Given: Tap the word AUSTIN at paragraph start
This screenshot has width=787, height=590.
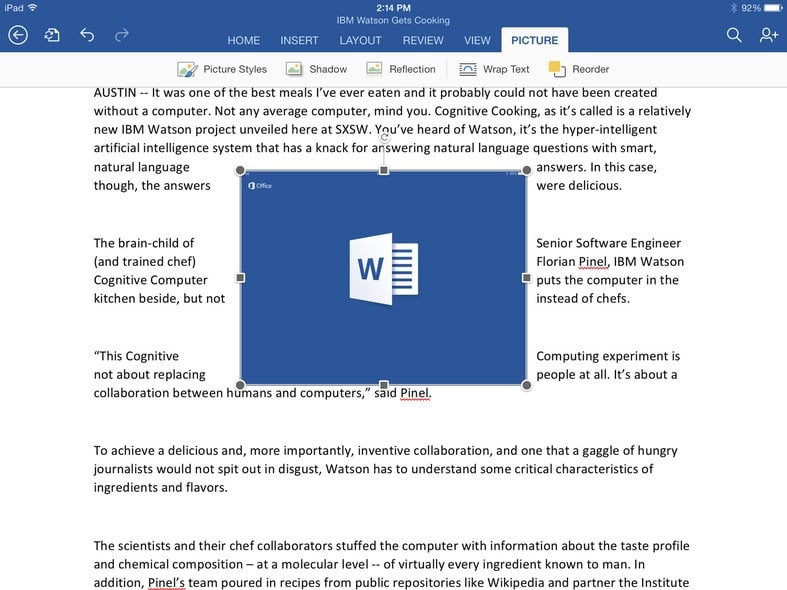Looking at the screenshot, I should (x=115, y=93).
